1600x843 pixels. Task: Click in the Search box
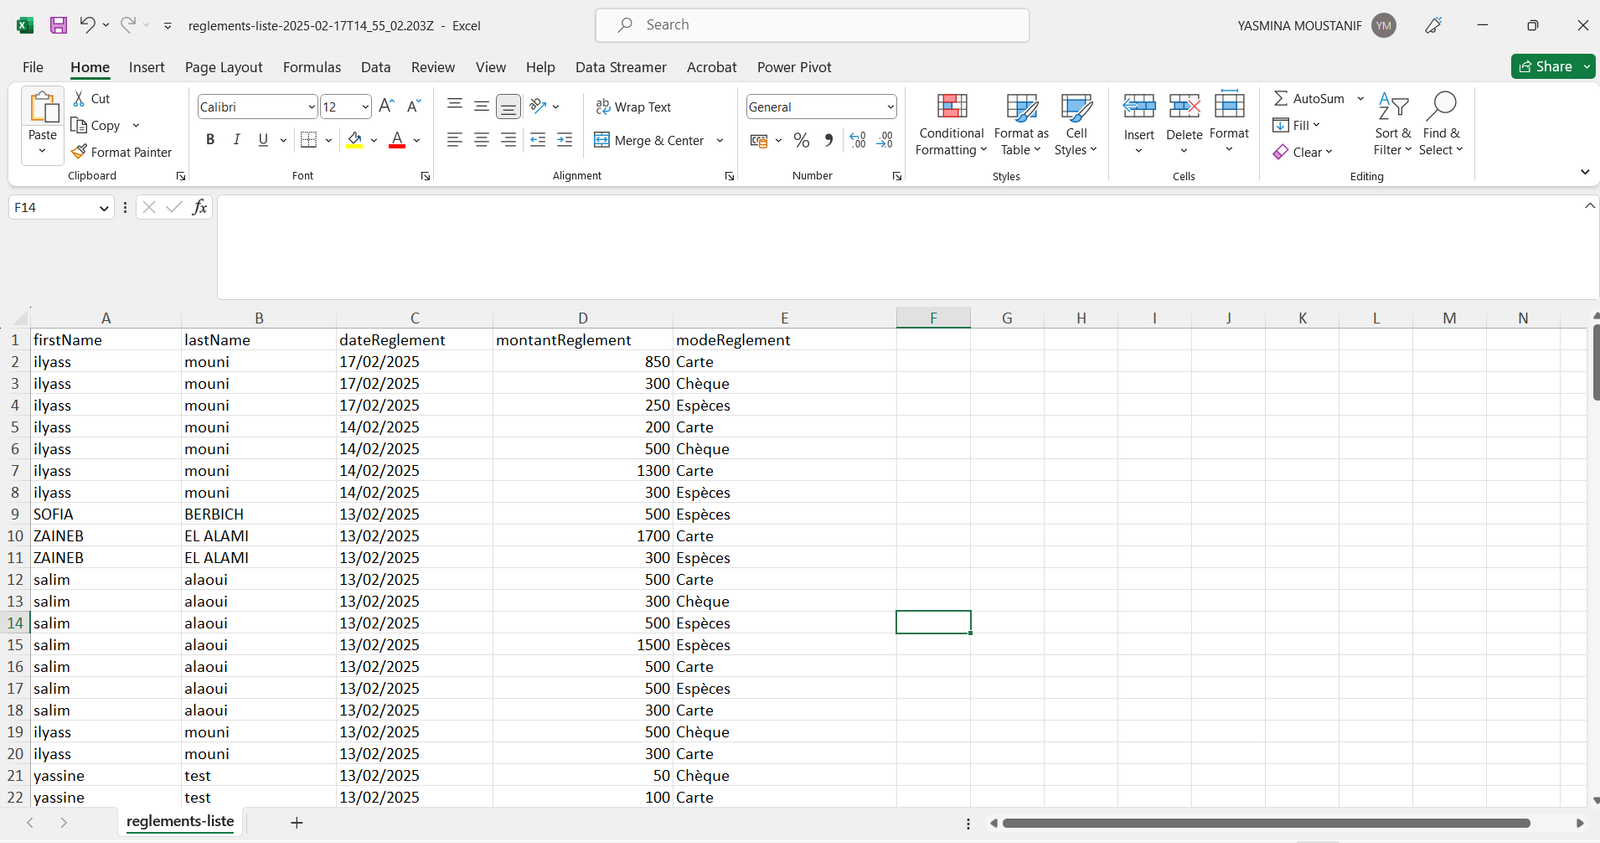pyautogui.click(x=812, y=25)
